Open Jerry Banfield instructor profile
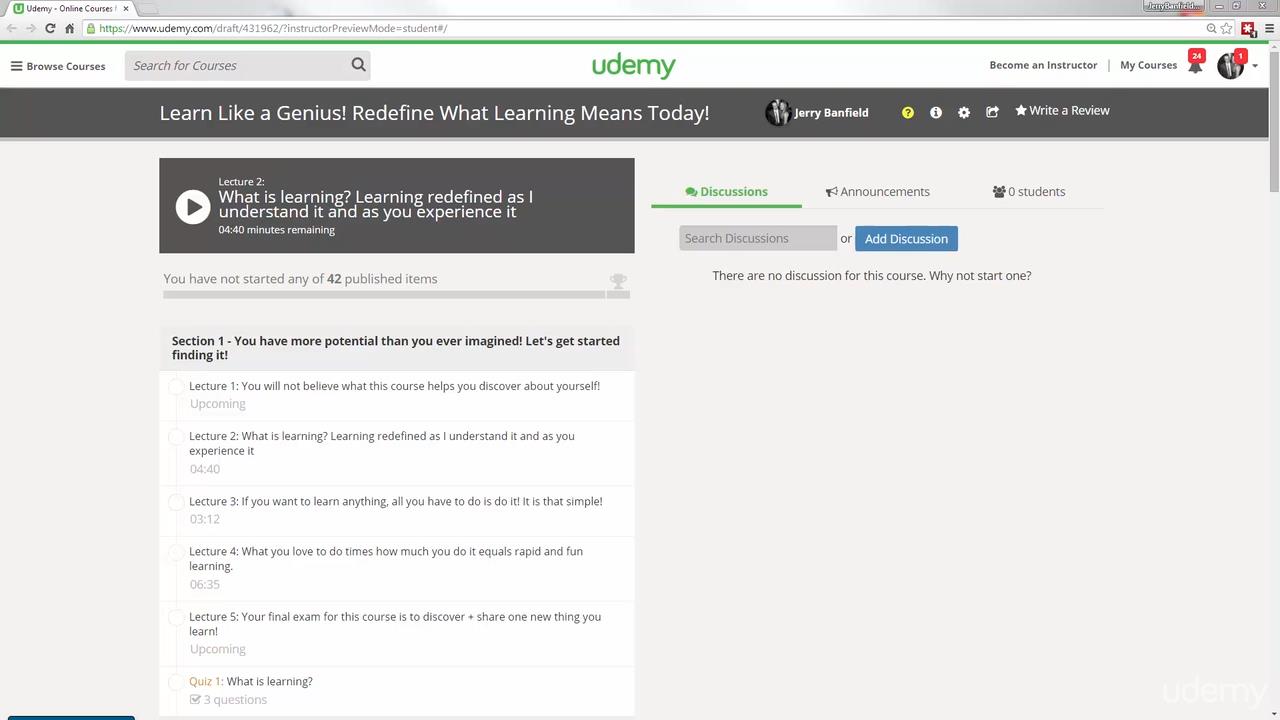The image size is (1280, 720). click(818, 113)
